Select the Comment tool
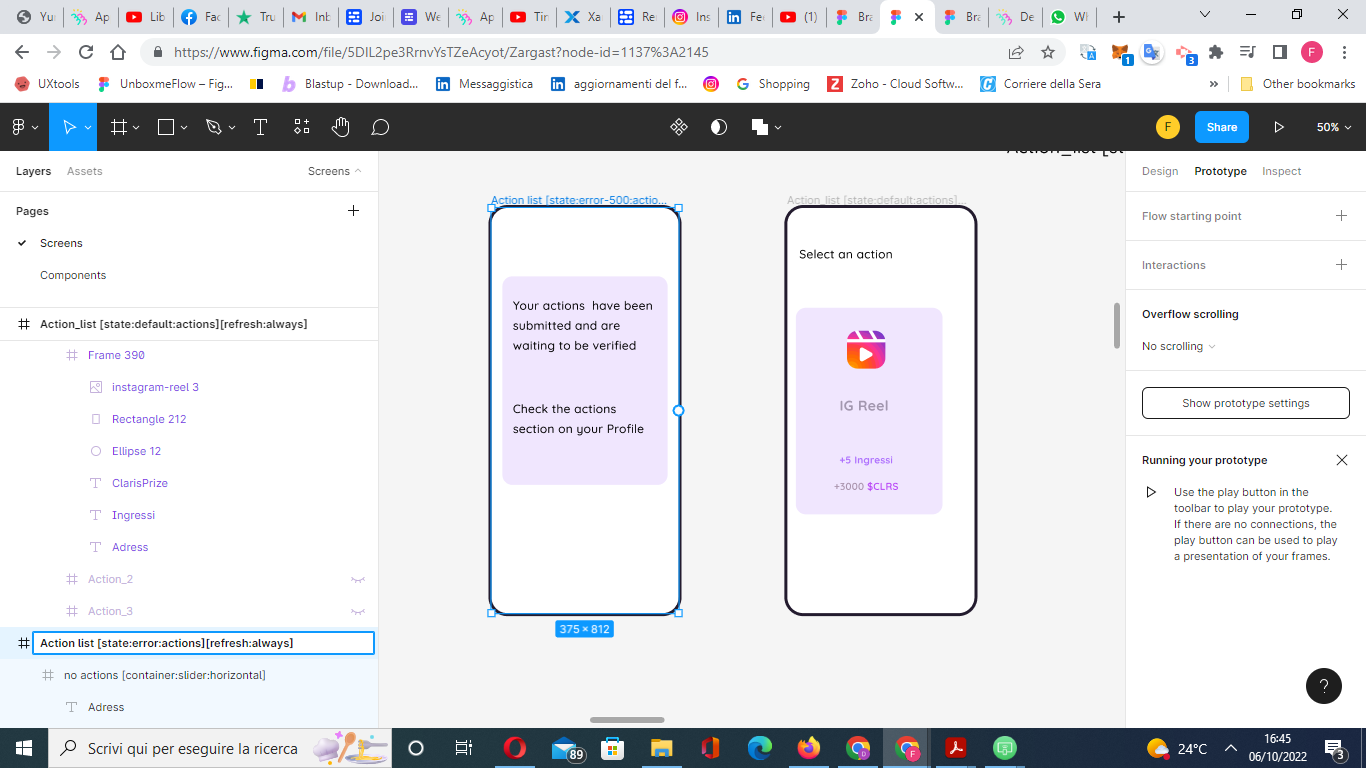Viewport: 1366px width, 768px height. [380, 127]
